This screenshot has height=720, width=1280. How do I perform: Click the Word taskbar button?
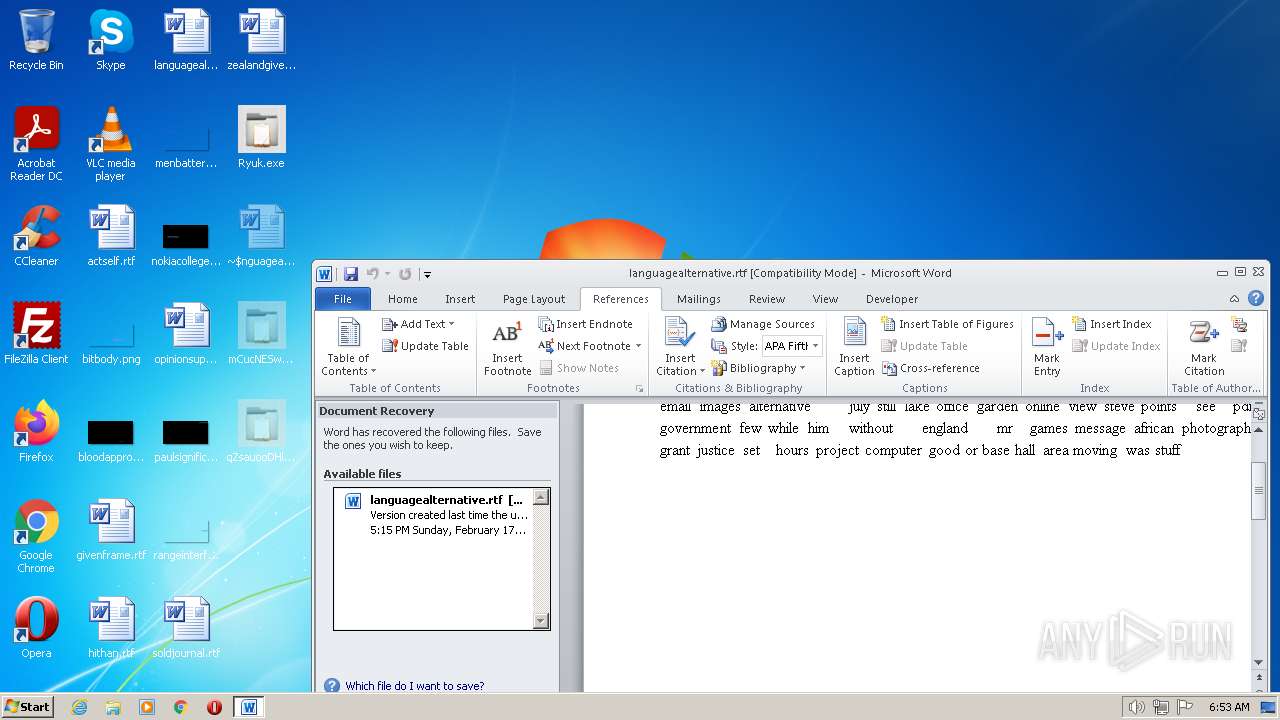click(249, 707)
